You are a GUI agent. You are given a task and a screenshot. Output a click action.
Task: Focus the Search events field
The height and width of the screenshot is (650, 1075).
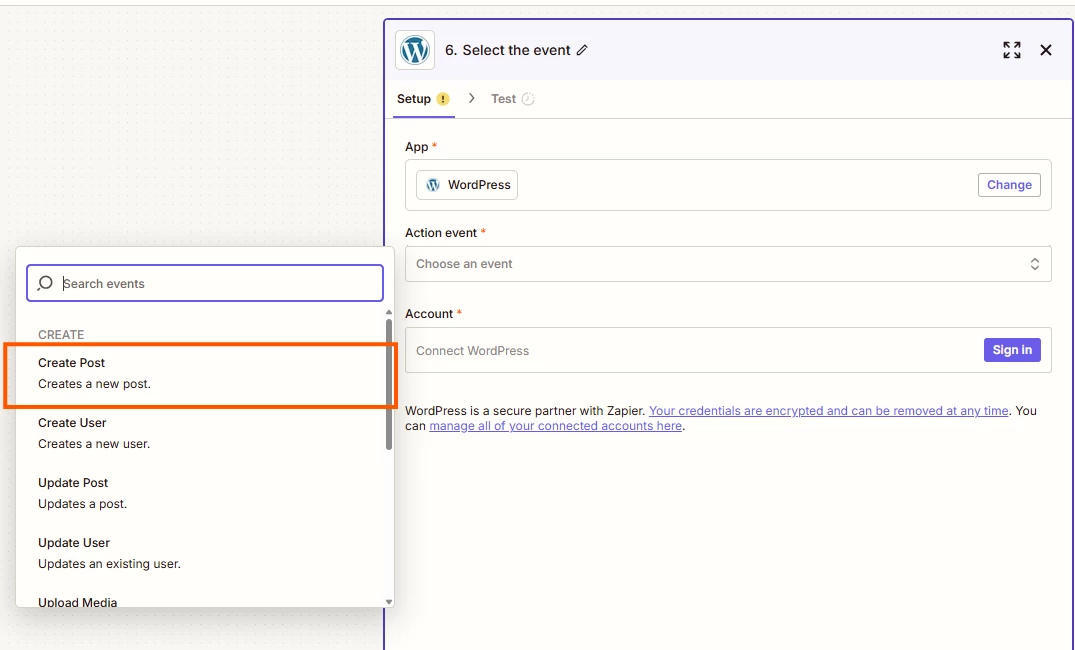tap(205, 283)
